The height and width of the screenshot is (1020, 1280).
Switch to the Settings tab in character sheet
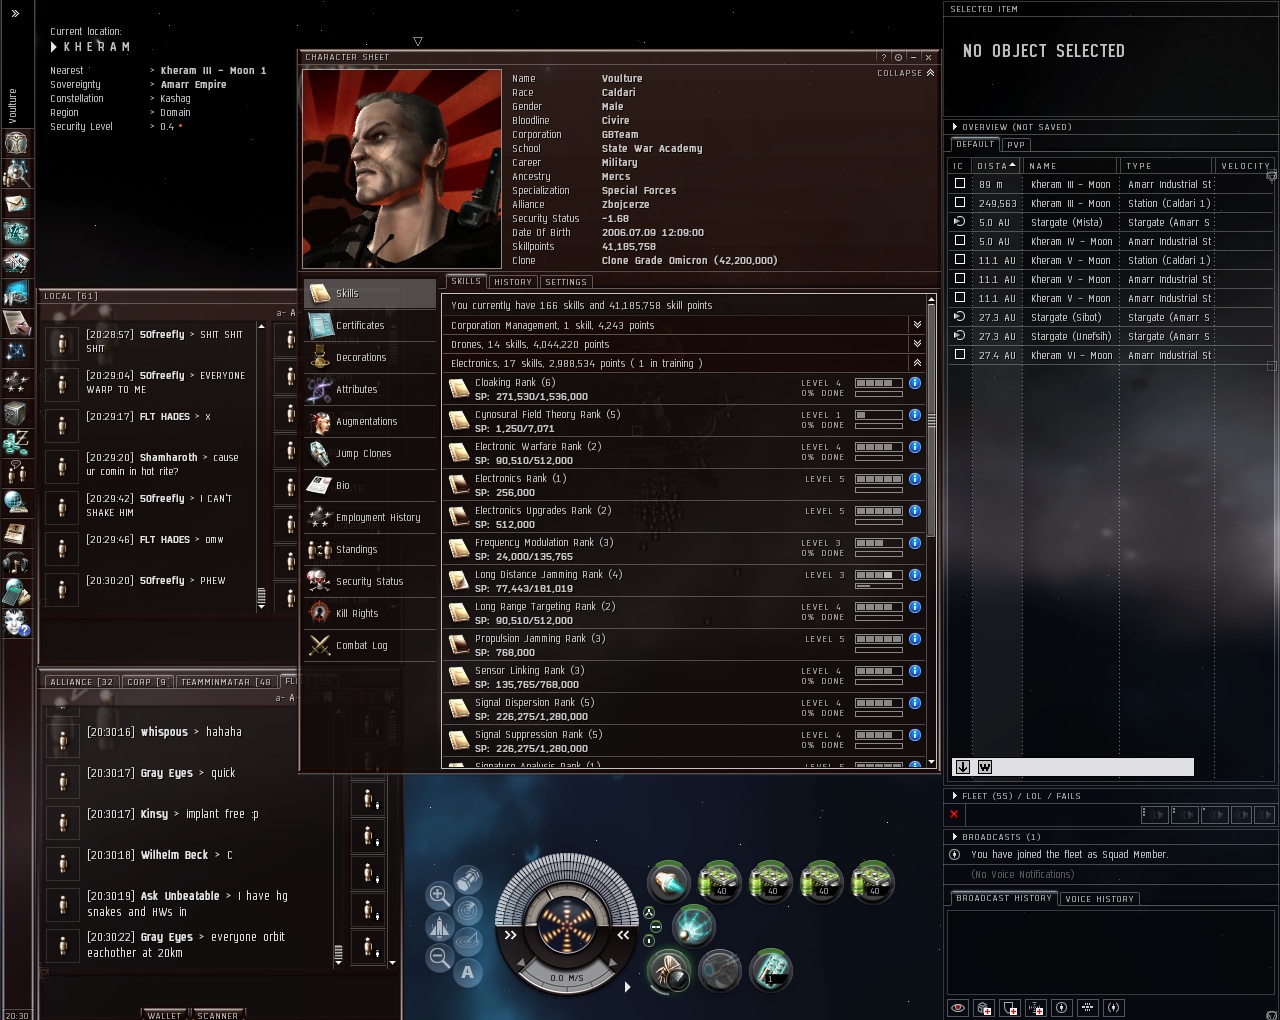click(x=566, y=282)
